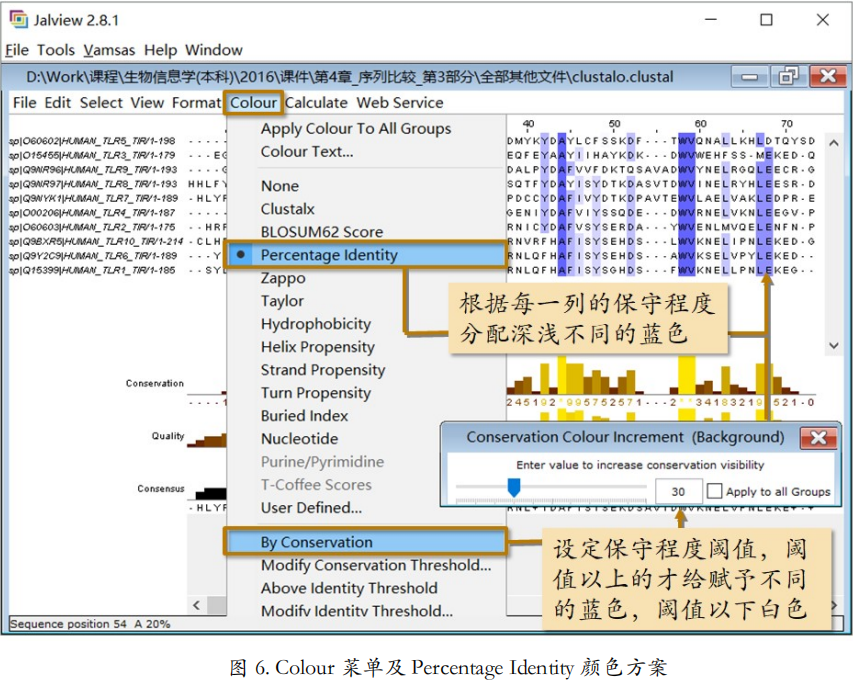
Task: Open the Help menu
Action: [x=160, y=50]
